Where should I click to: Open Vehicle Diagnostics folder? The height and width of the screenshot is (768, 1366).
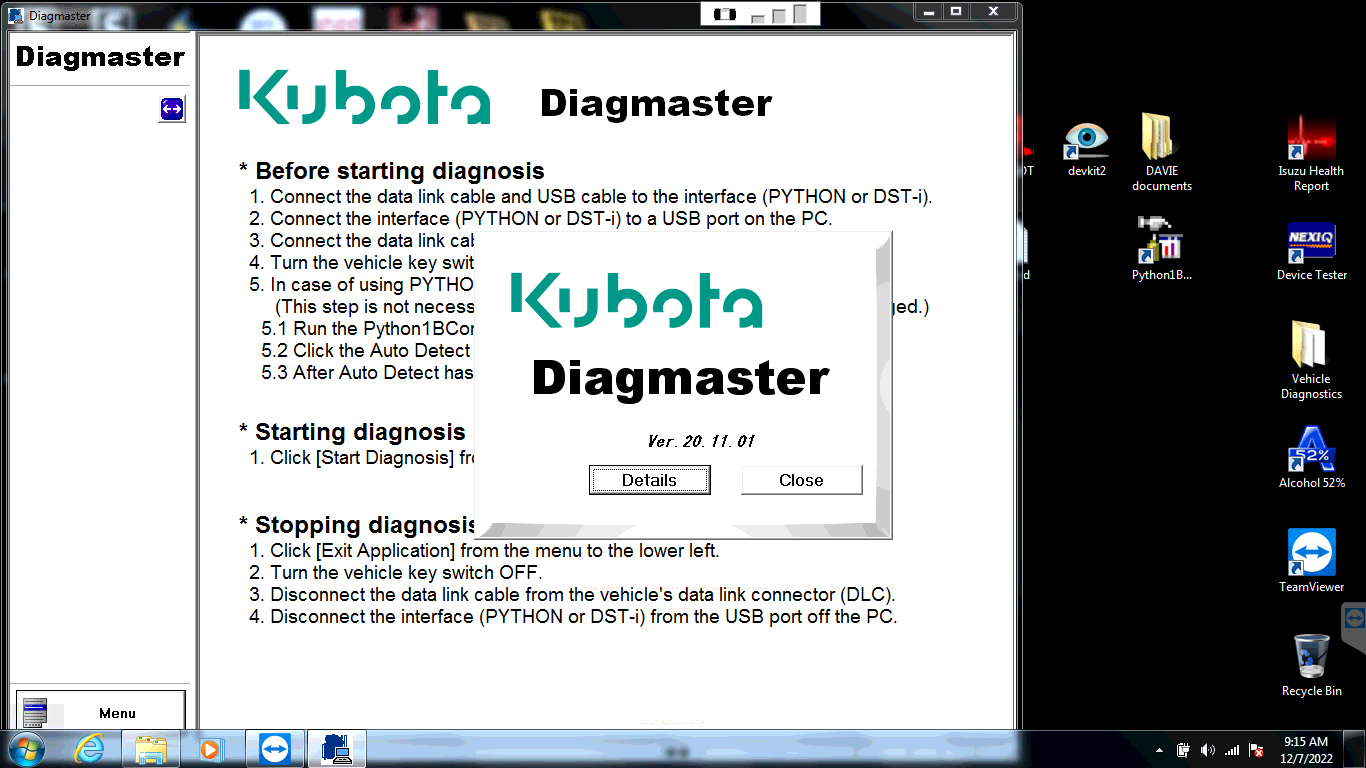(x=1311, y=360)
